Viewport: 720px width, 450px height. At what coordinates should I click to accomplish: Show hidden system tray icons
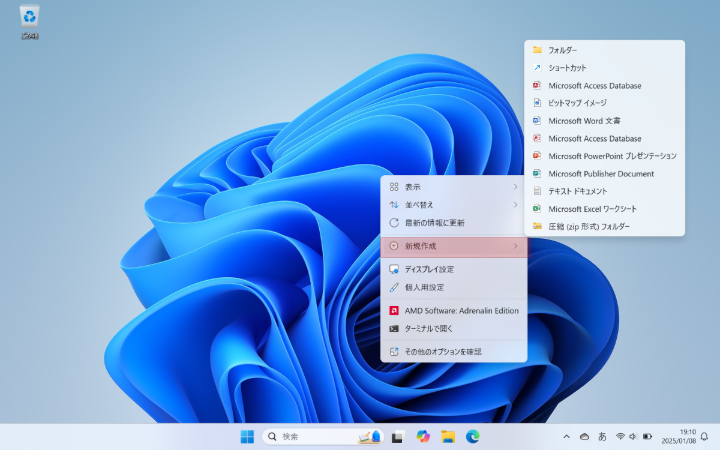click(x=566, y=437)
